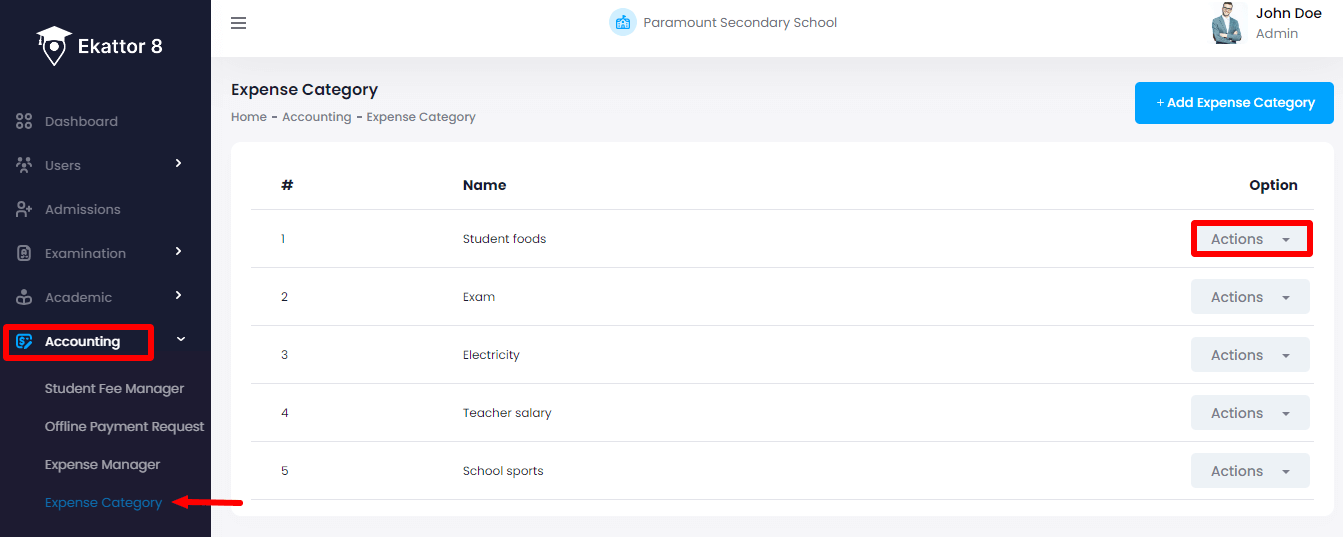Screen dimensions: 1343x537
Task: Click the Admissions person-plus icon
Action: click(x=25, y=209)
